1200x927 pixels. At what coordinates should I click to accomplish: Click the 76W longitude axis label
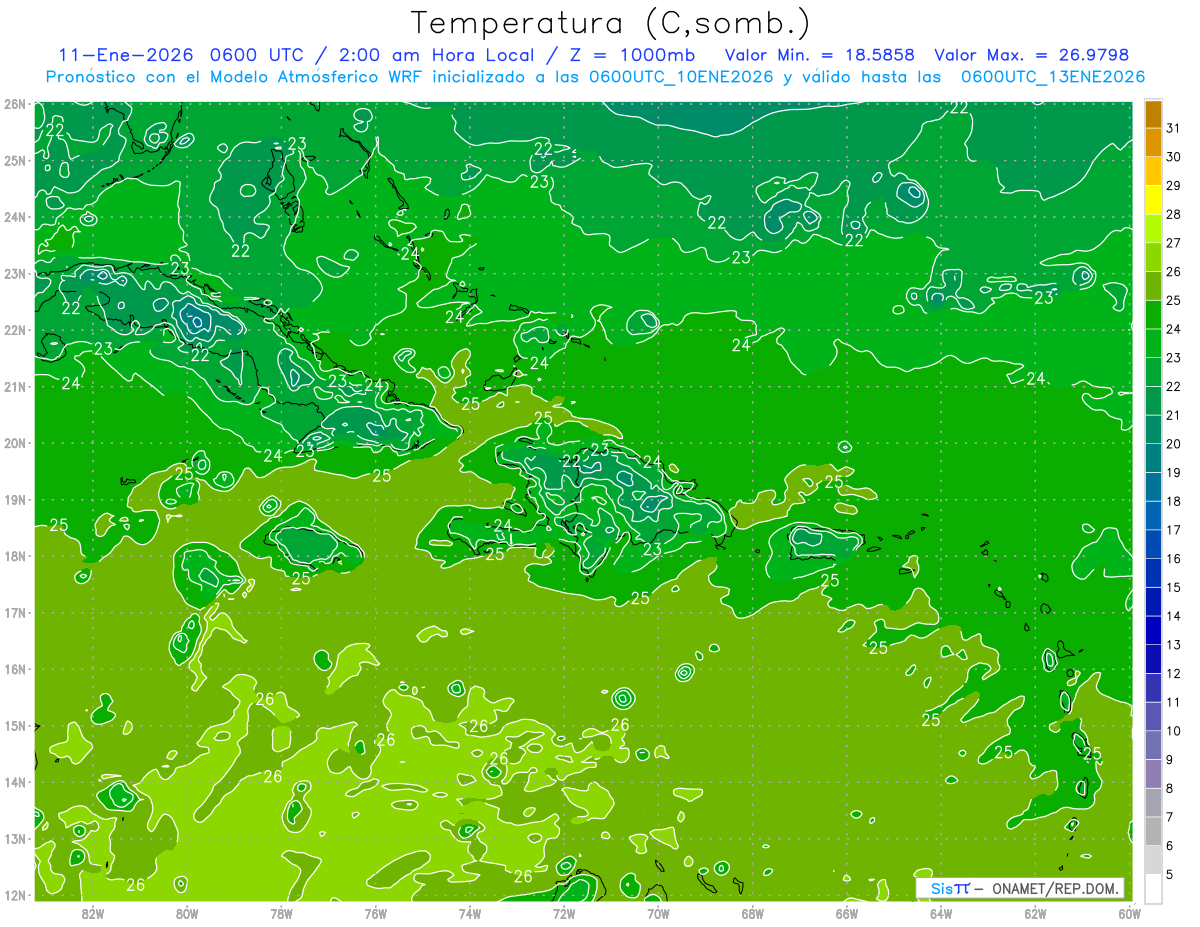pyautogui.click(x=375, y=914)
